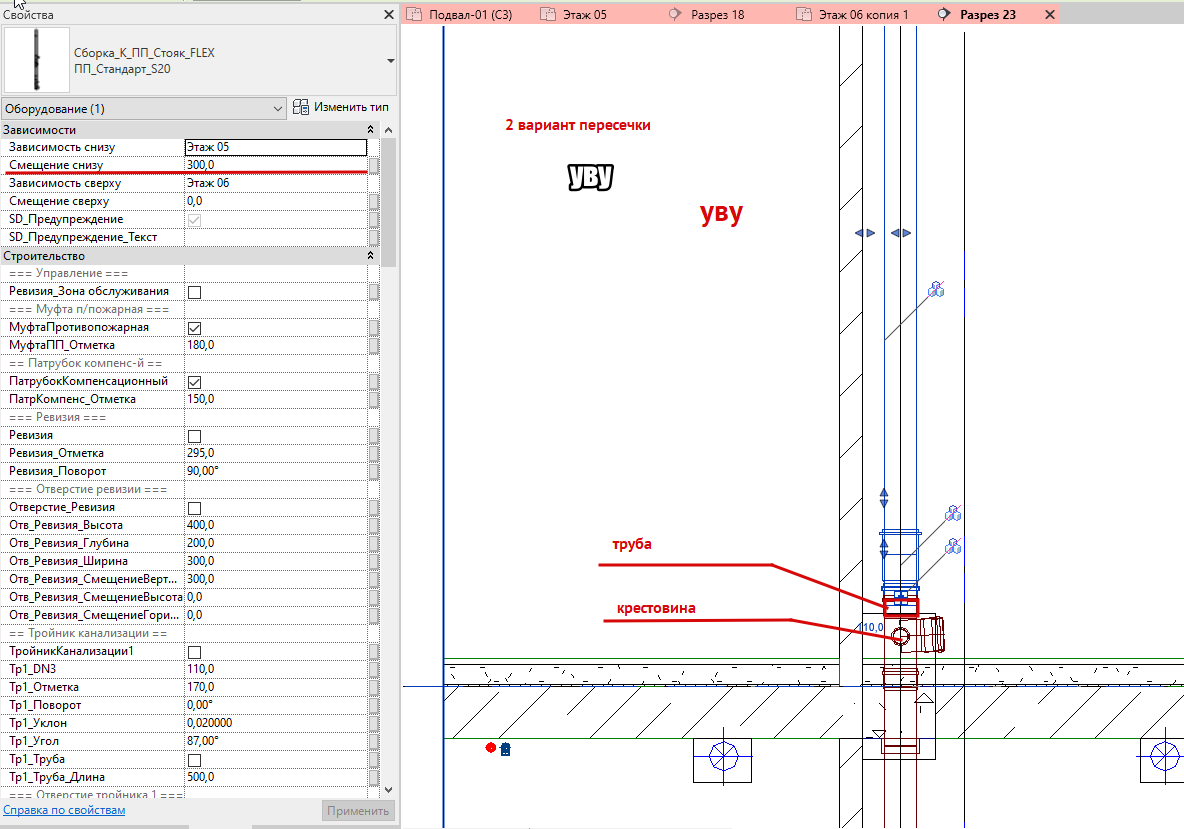Image resolution: width=1184 pixels, height=829 pixels.
Task: Click the Изменить тип button label
Action: pos(351,107)
